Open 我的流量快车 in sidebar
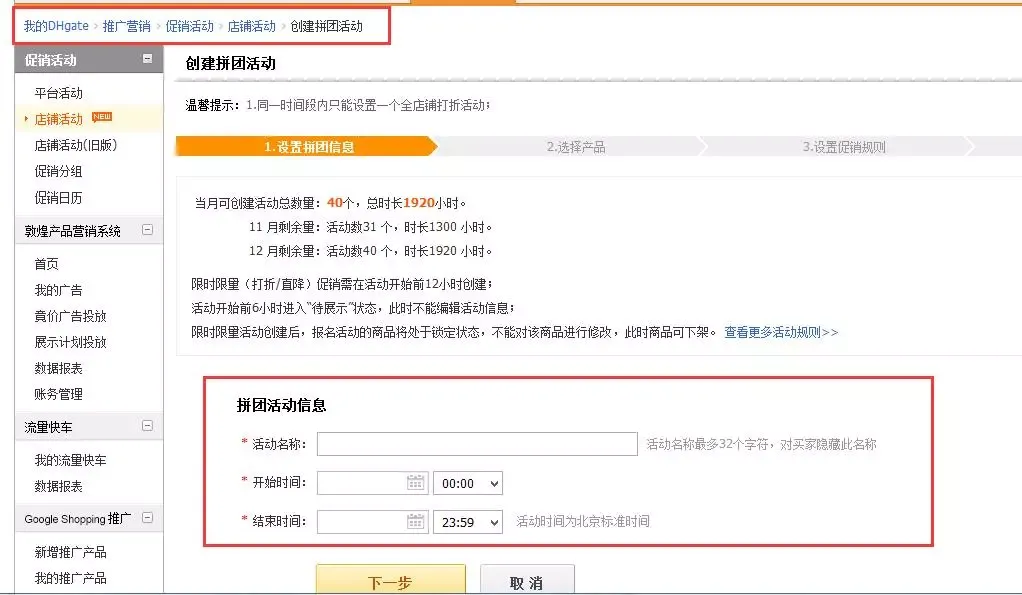1022x595 pixels. coord(70,460)
